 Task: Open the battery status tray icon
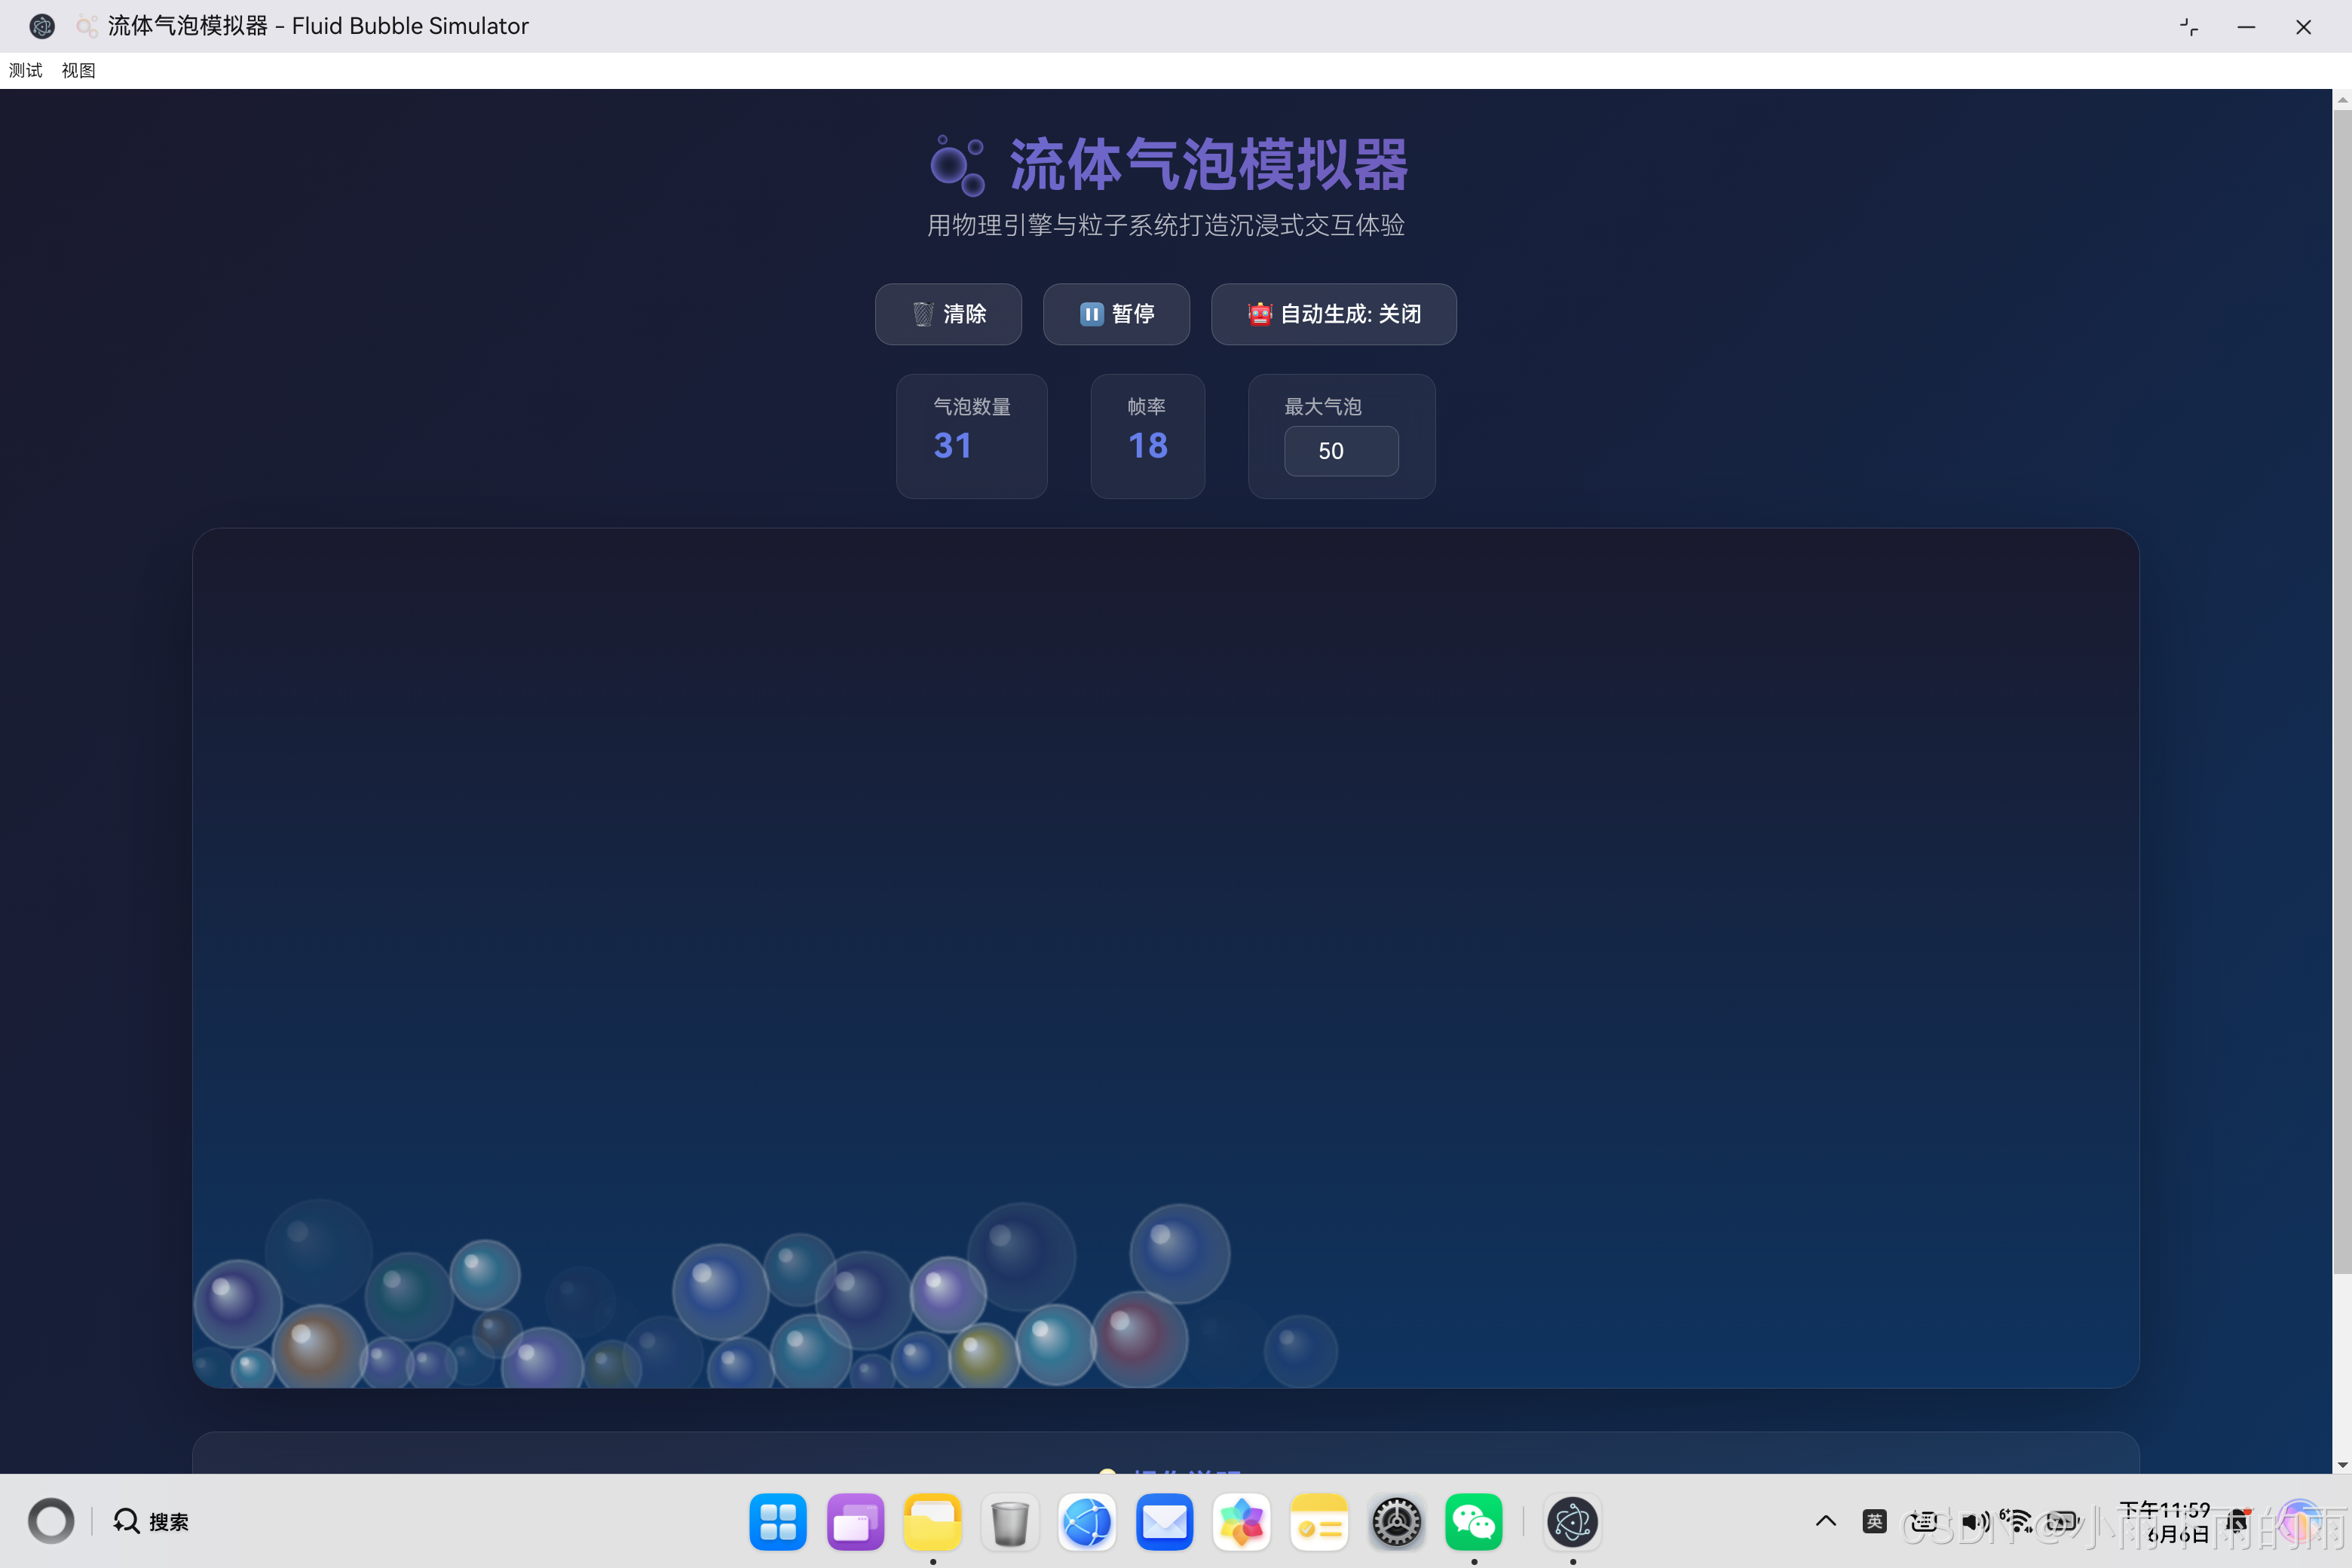[x=2063, y=1521]
